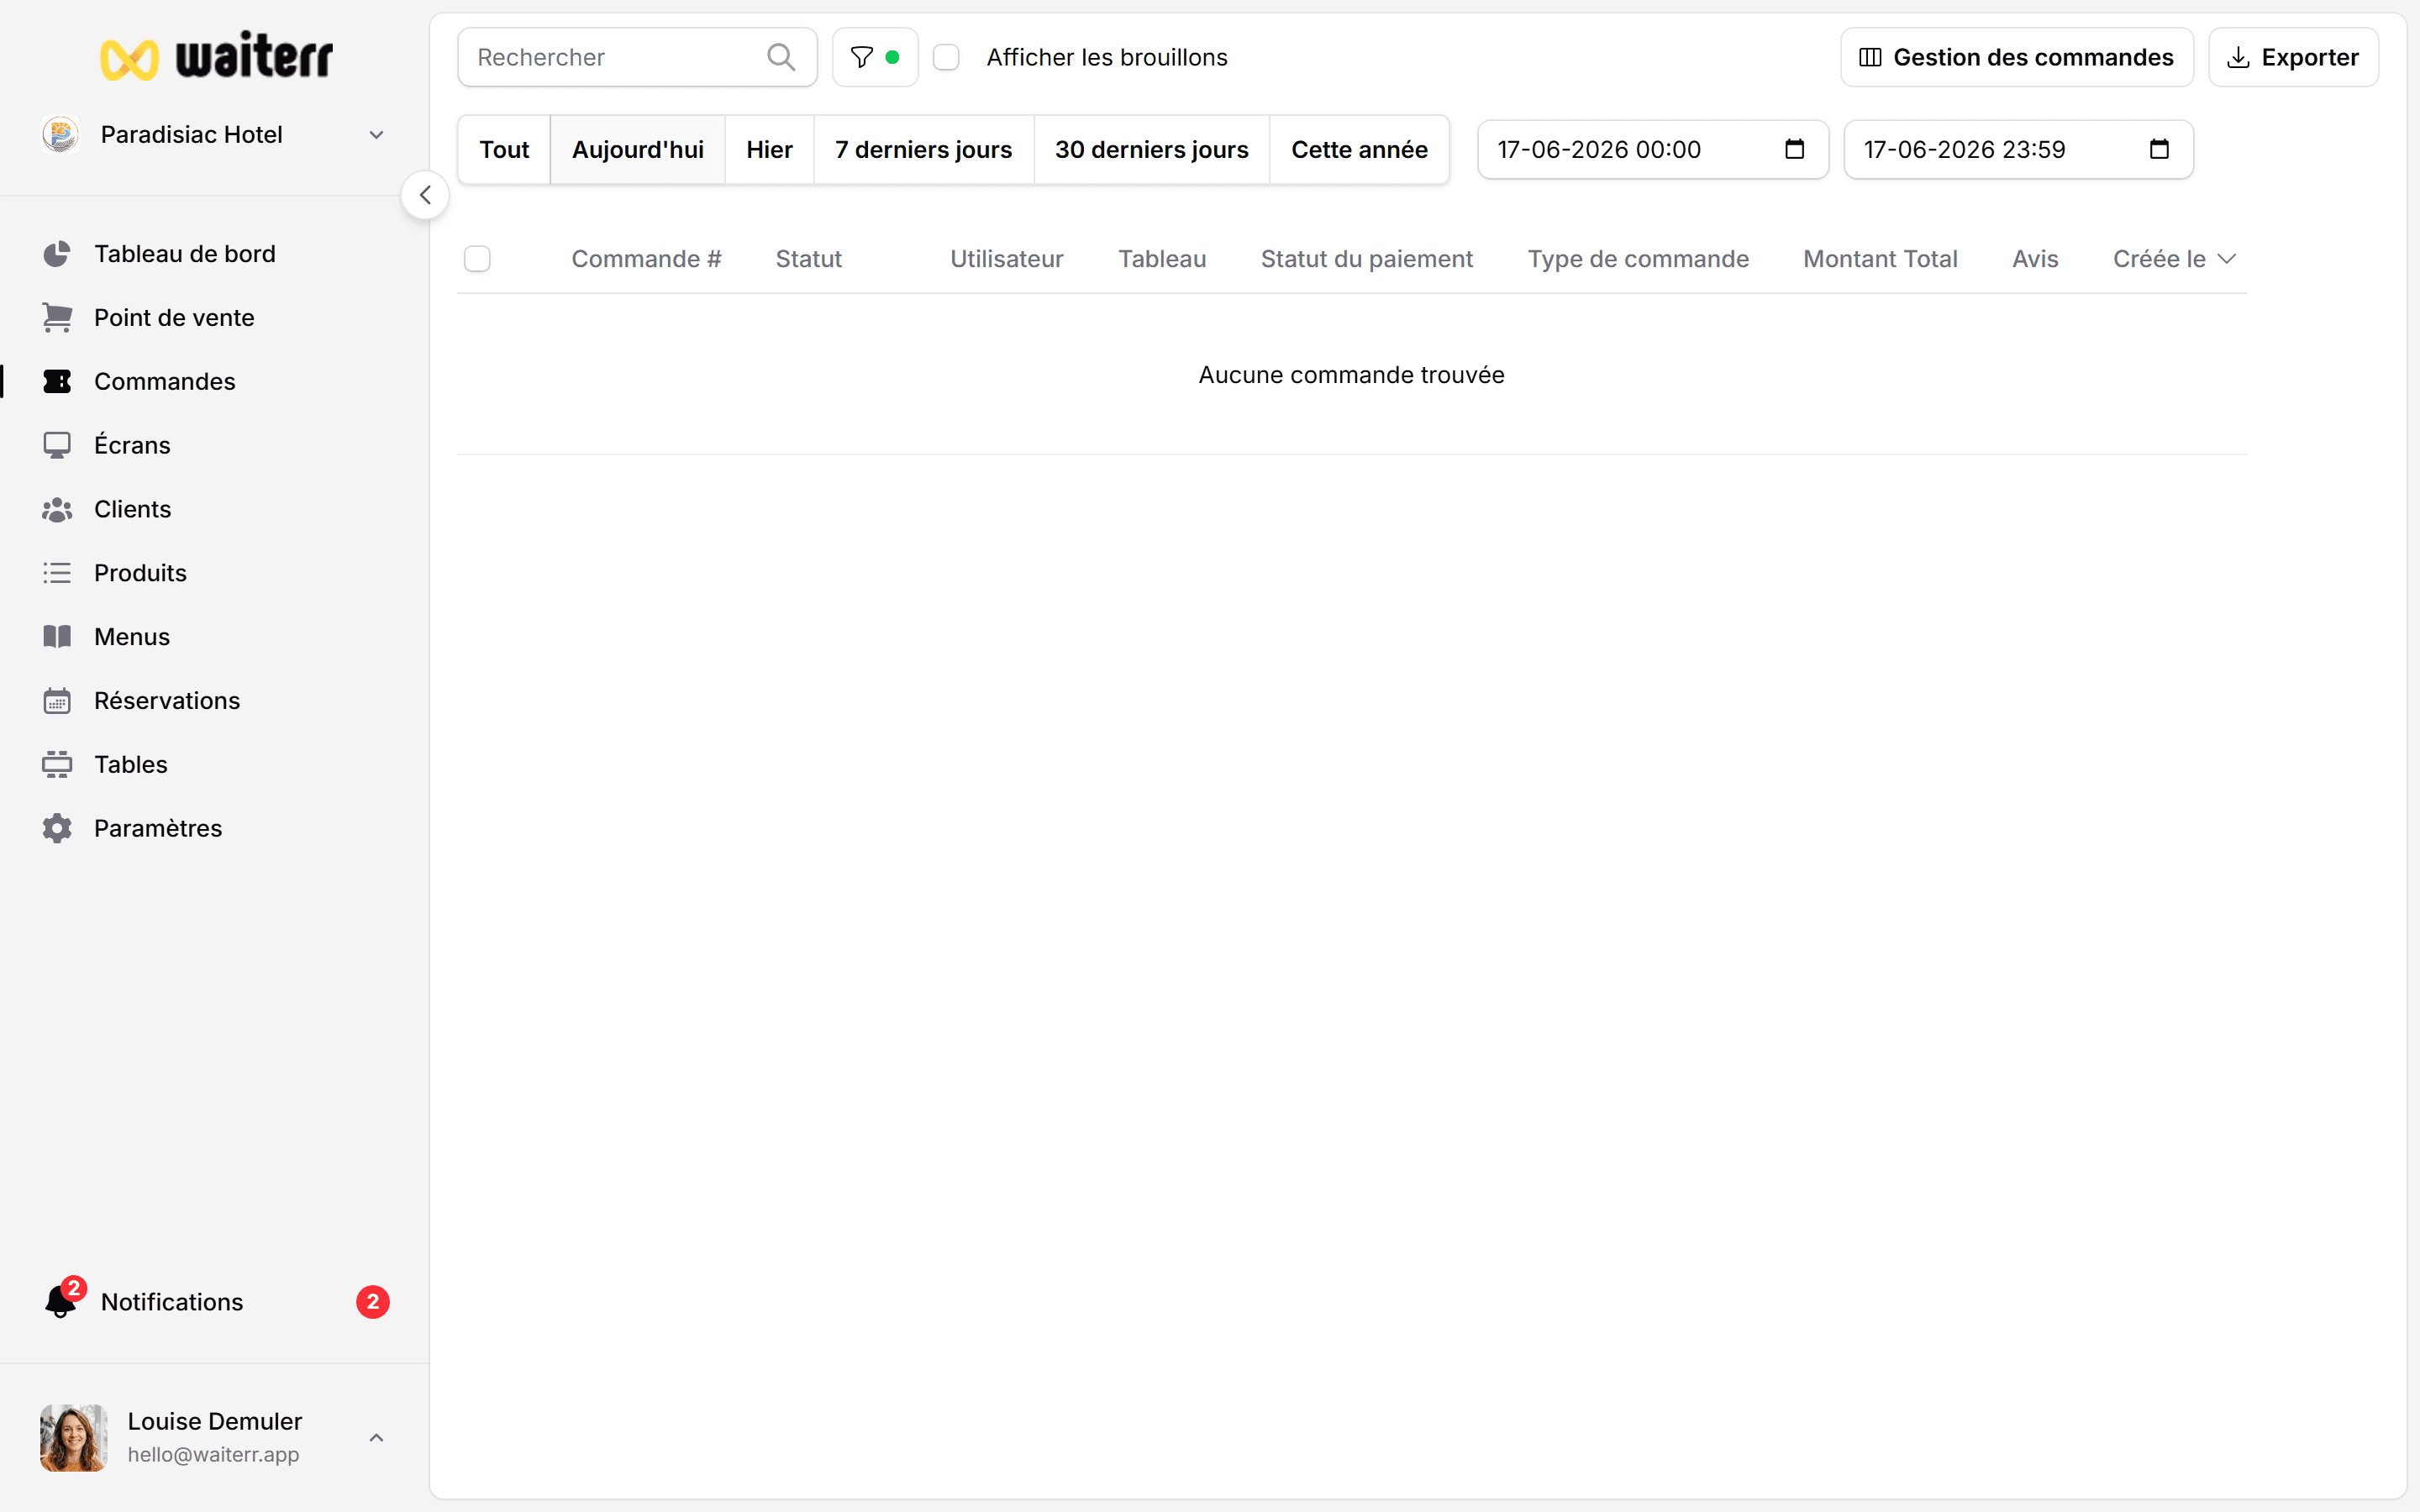Select the 30 derniers jours tab
The height and width of the screenshot is (1512, 2420).
point(1151,149)
